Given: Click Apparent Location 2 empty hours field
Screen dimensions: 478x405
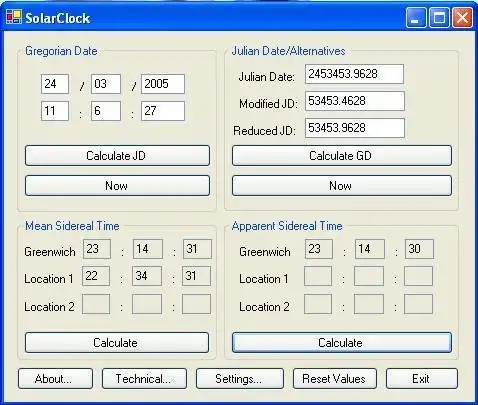Looking at the screenshot, I should point(318,304).
